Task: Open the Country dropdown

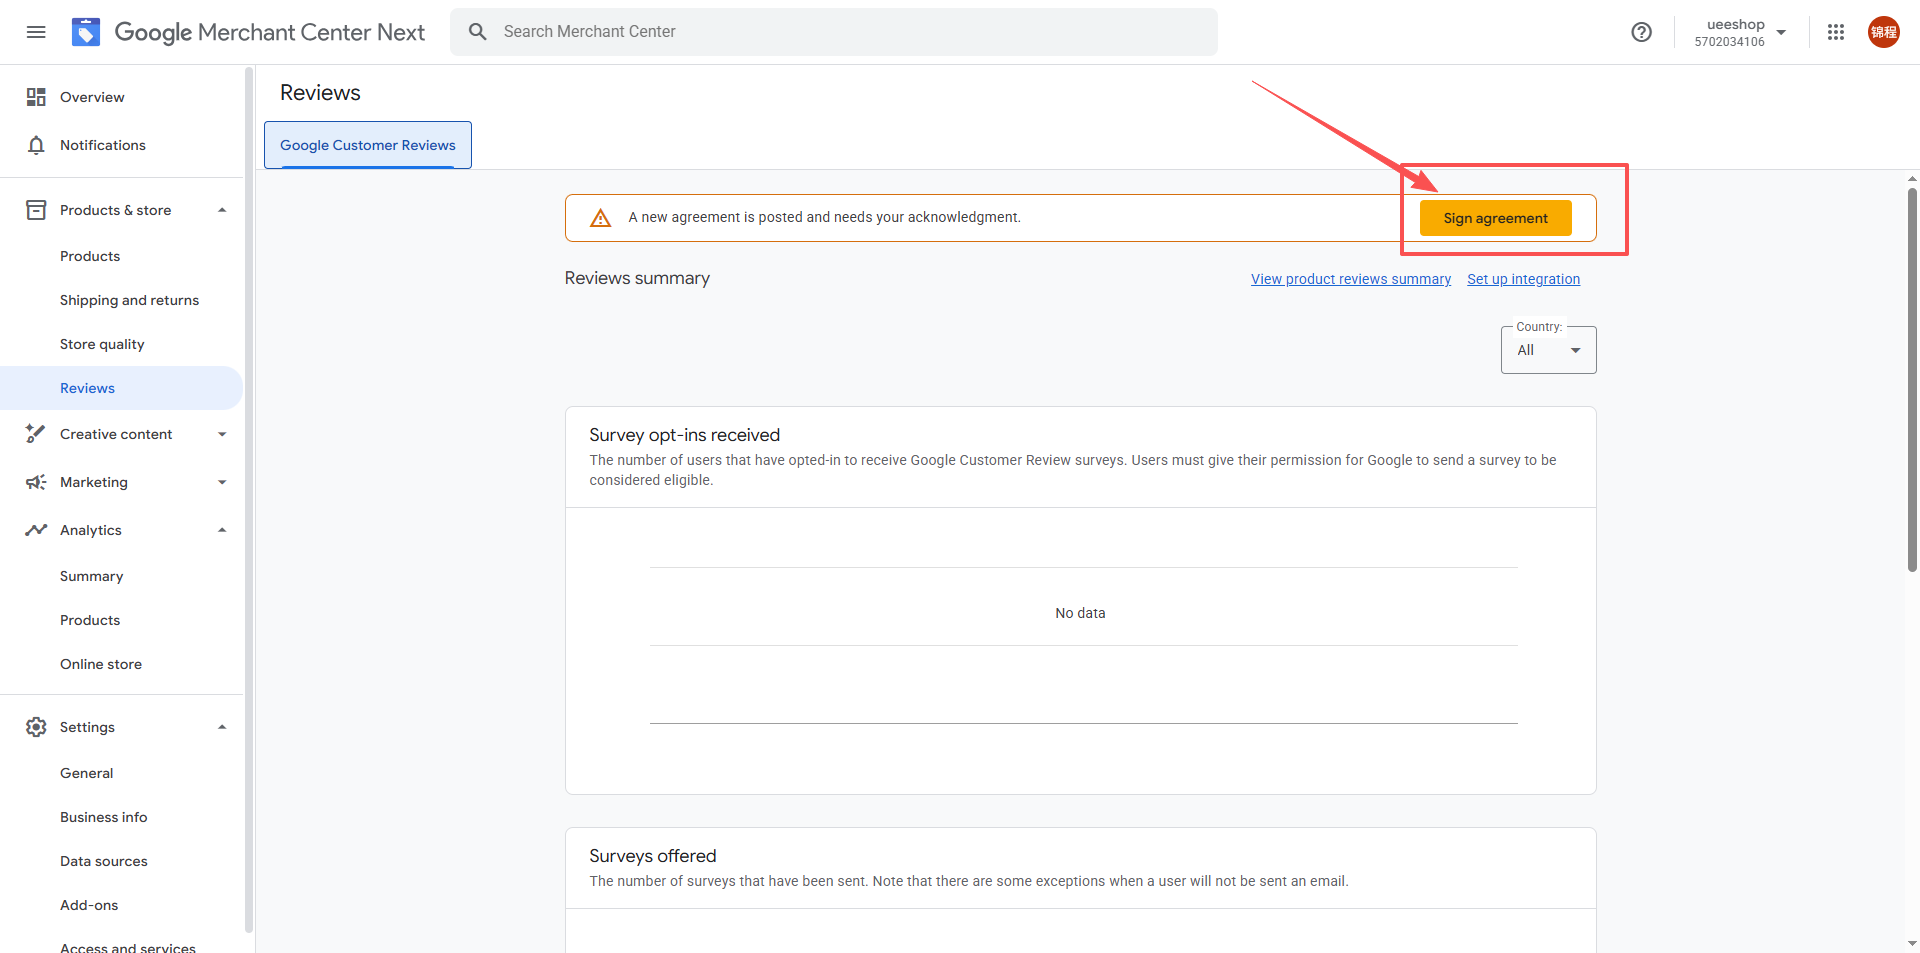Action: click(x=1548, y=350)
